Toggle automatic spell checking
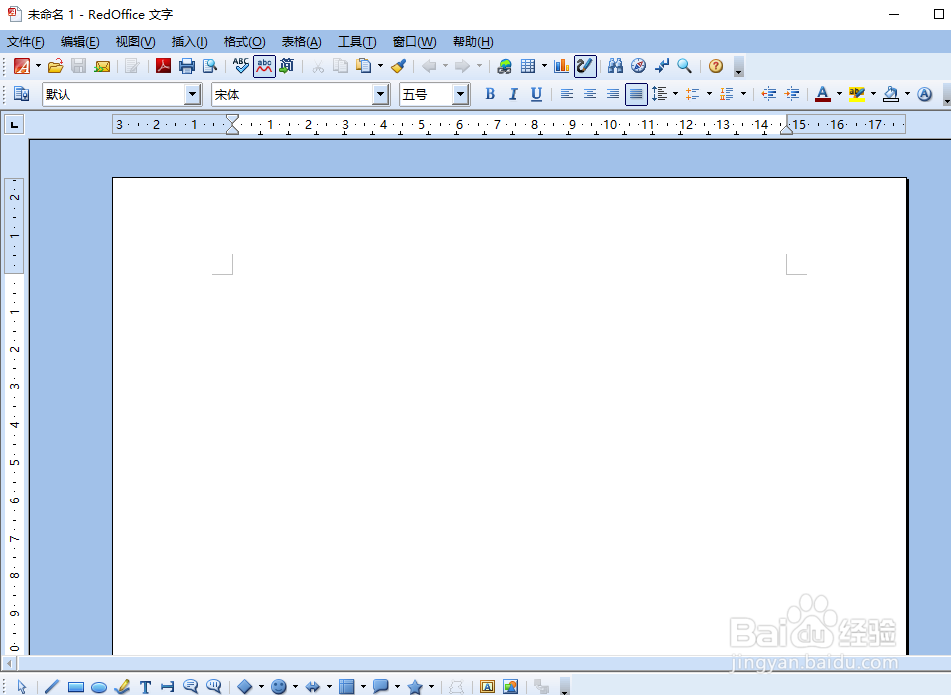The height and width of the screenshot is (695, 951). click(x=264, y=66)
